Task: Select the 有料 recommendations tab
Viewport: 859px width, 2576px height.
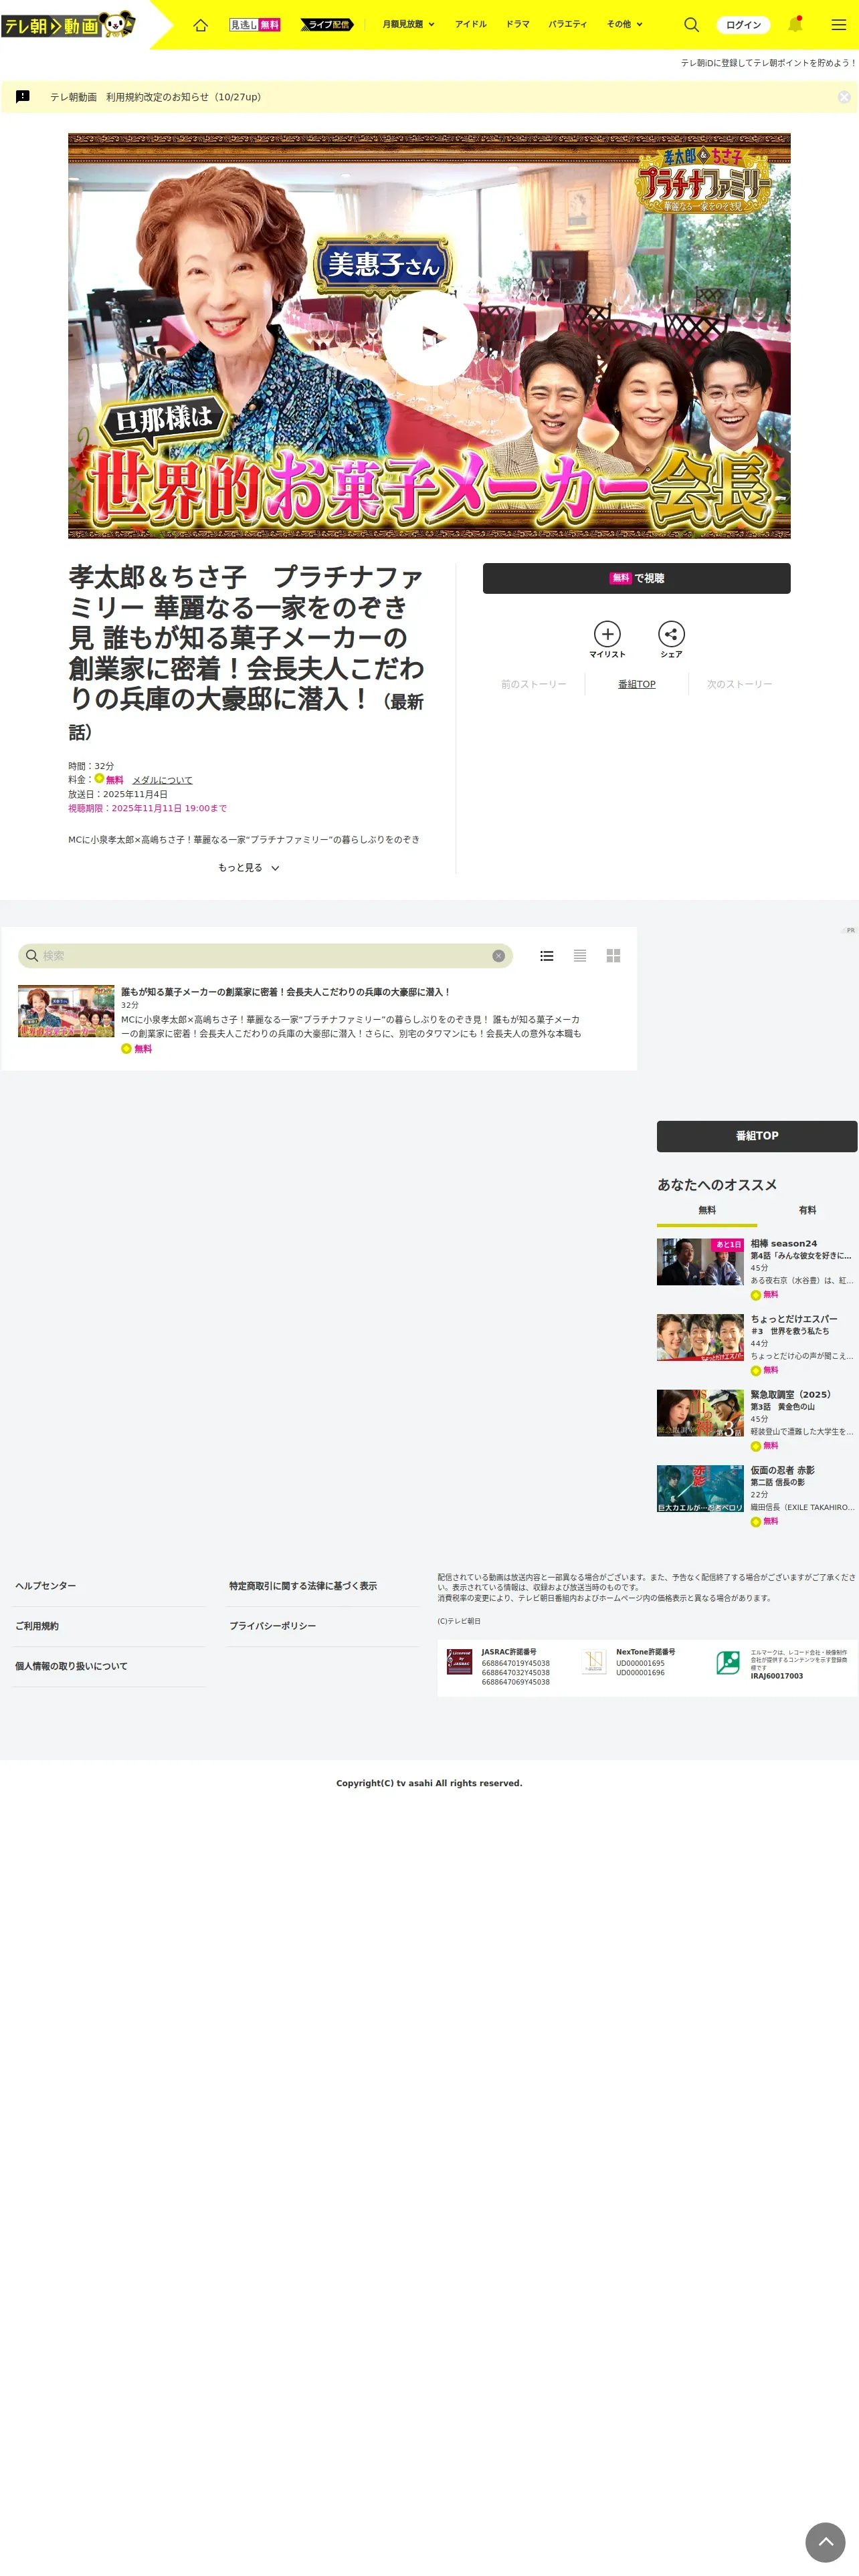Action: [807, 1211]
